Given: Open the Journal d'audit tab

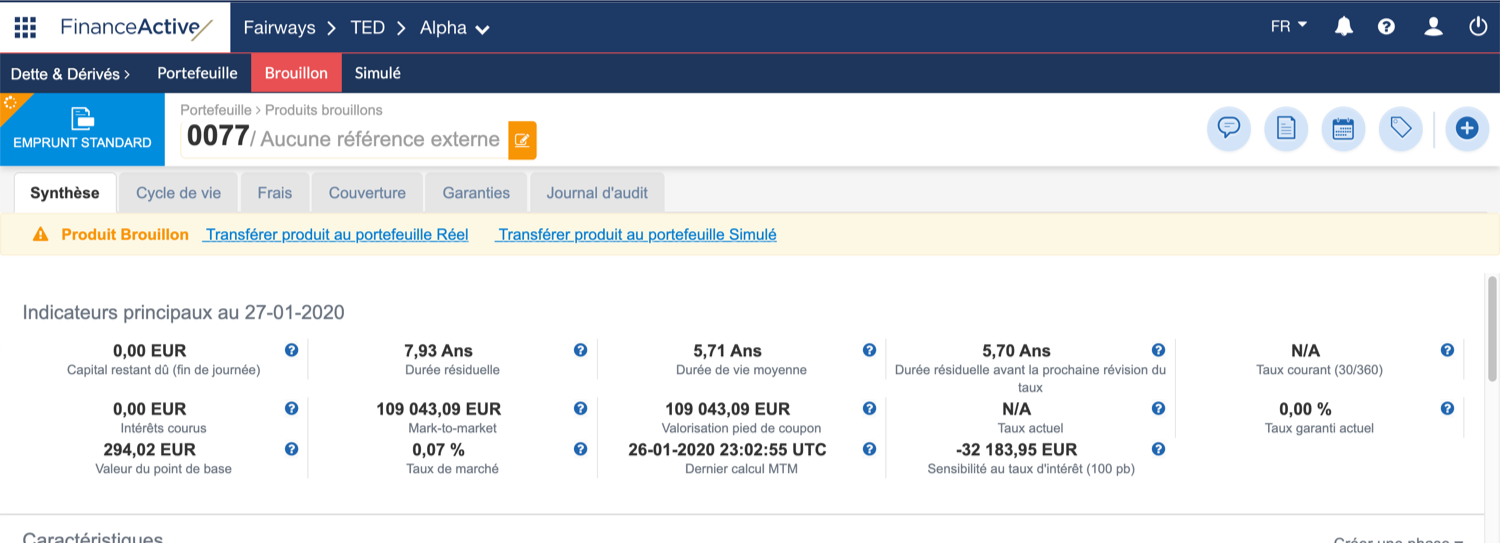Looking at the screenshot, I should click(x=597, y=193).
